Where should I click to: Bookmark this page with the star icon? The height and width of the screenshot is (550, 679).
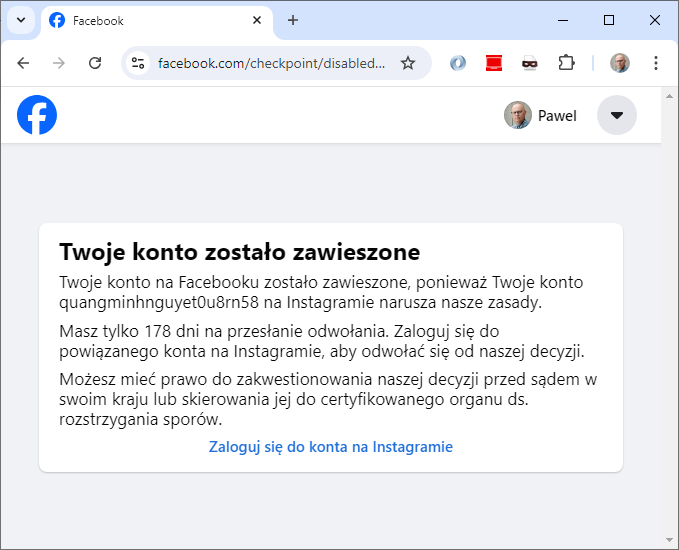(x=407, y=63)
